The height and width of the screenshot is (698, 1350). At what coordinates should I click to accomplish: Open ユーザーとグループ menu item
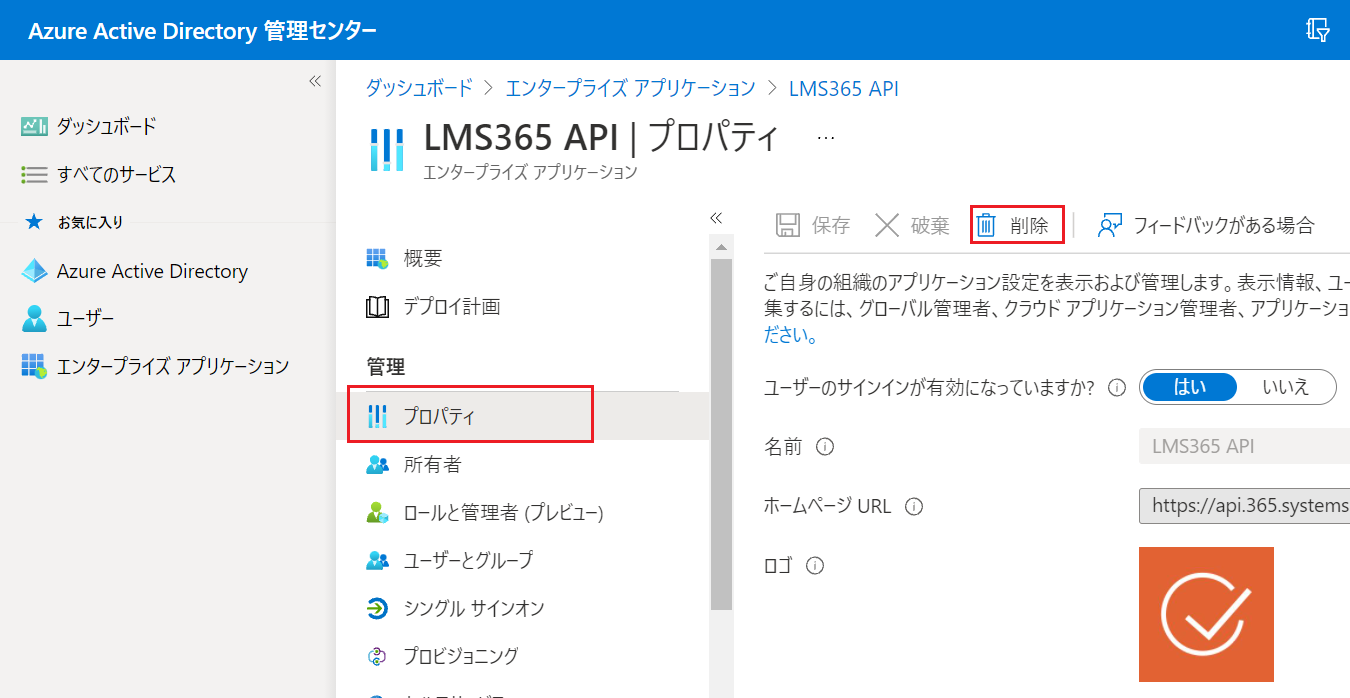point(468,560)
